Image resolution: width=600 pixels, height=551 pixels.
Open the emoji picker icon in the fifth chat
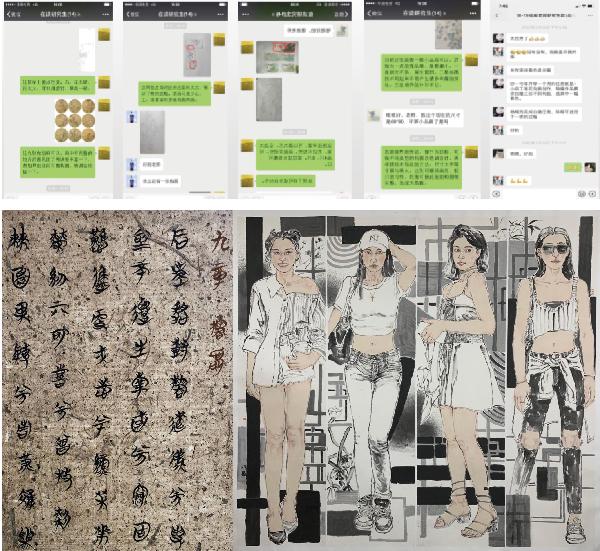pyautogui.click(x=582, y=194)
